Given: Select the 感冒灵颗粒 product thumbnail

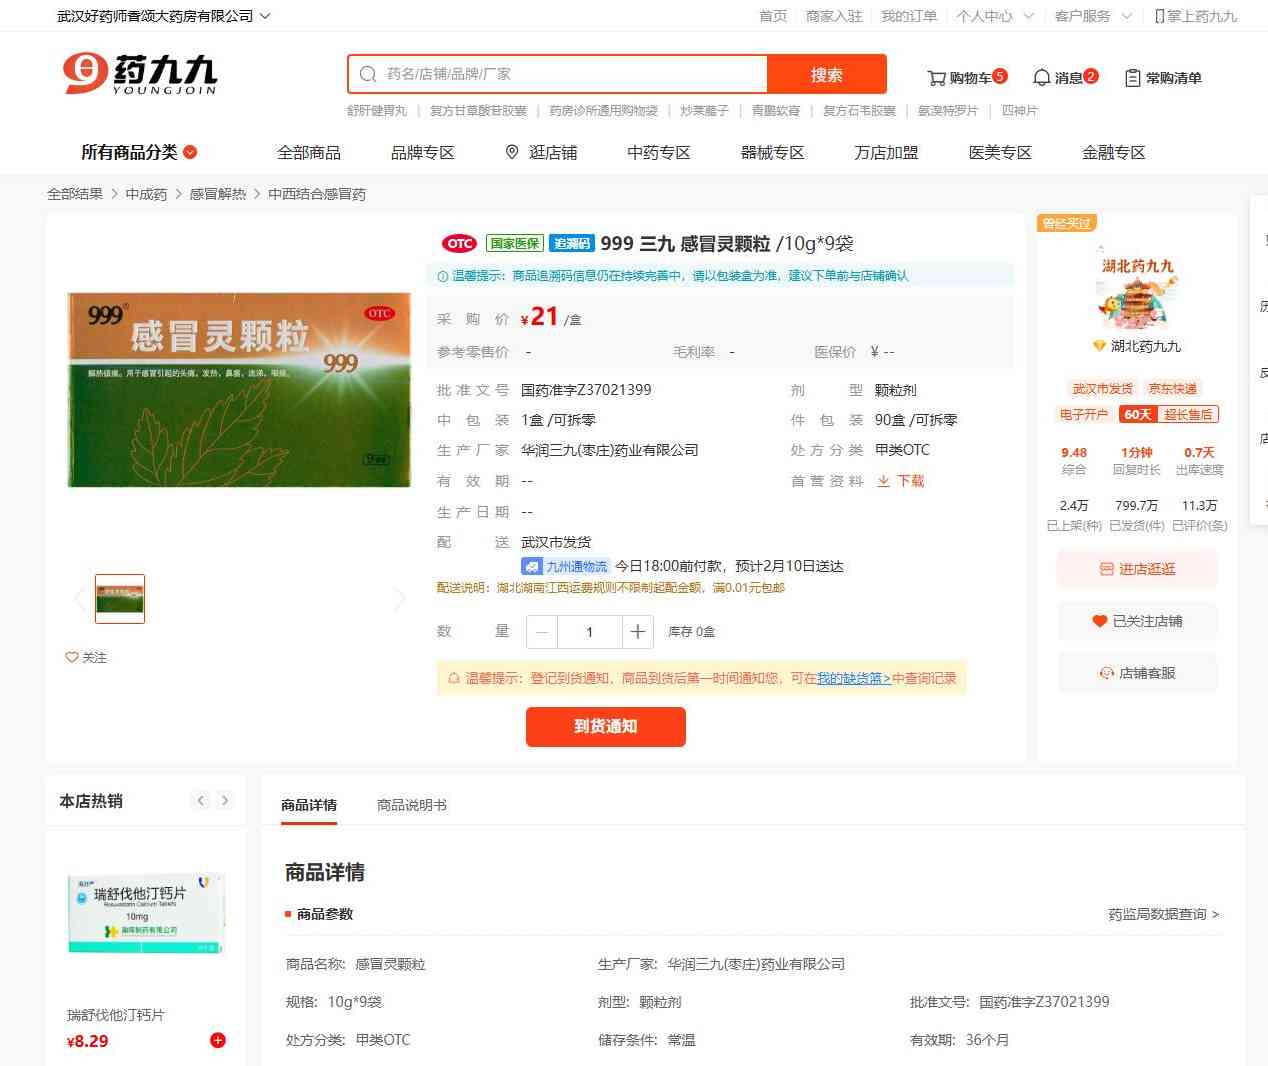Looking at the screenshot, I should (x=120, y=599).
